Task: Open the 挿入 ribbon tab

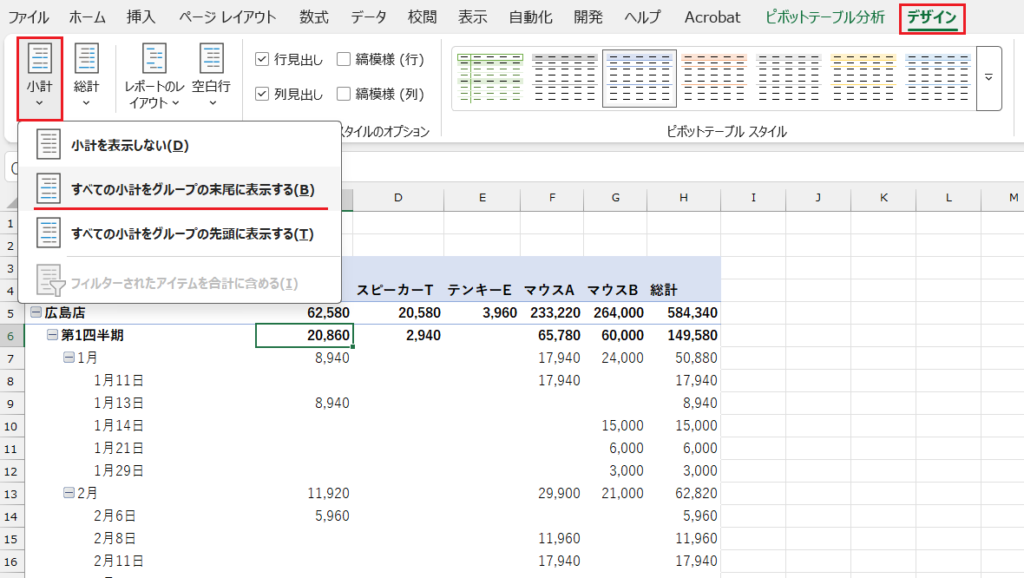Action: (x=141, y=17)
